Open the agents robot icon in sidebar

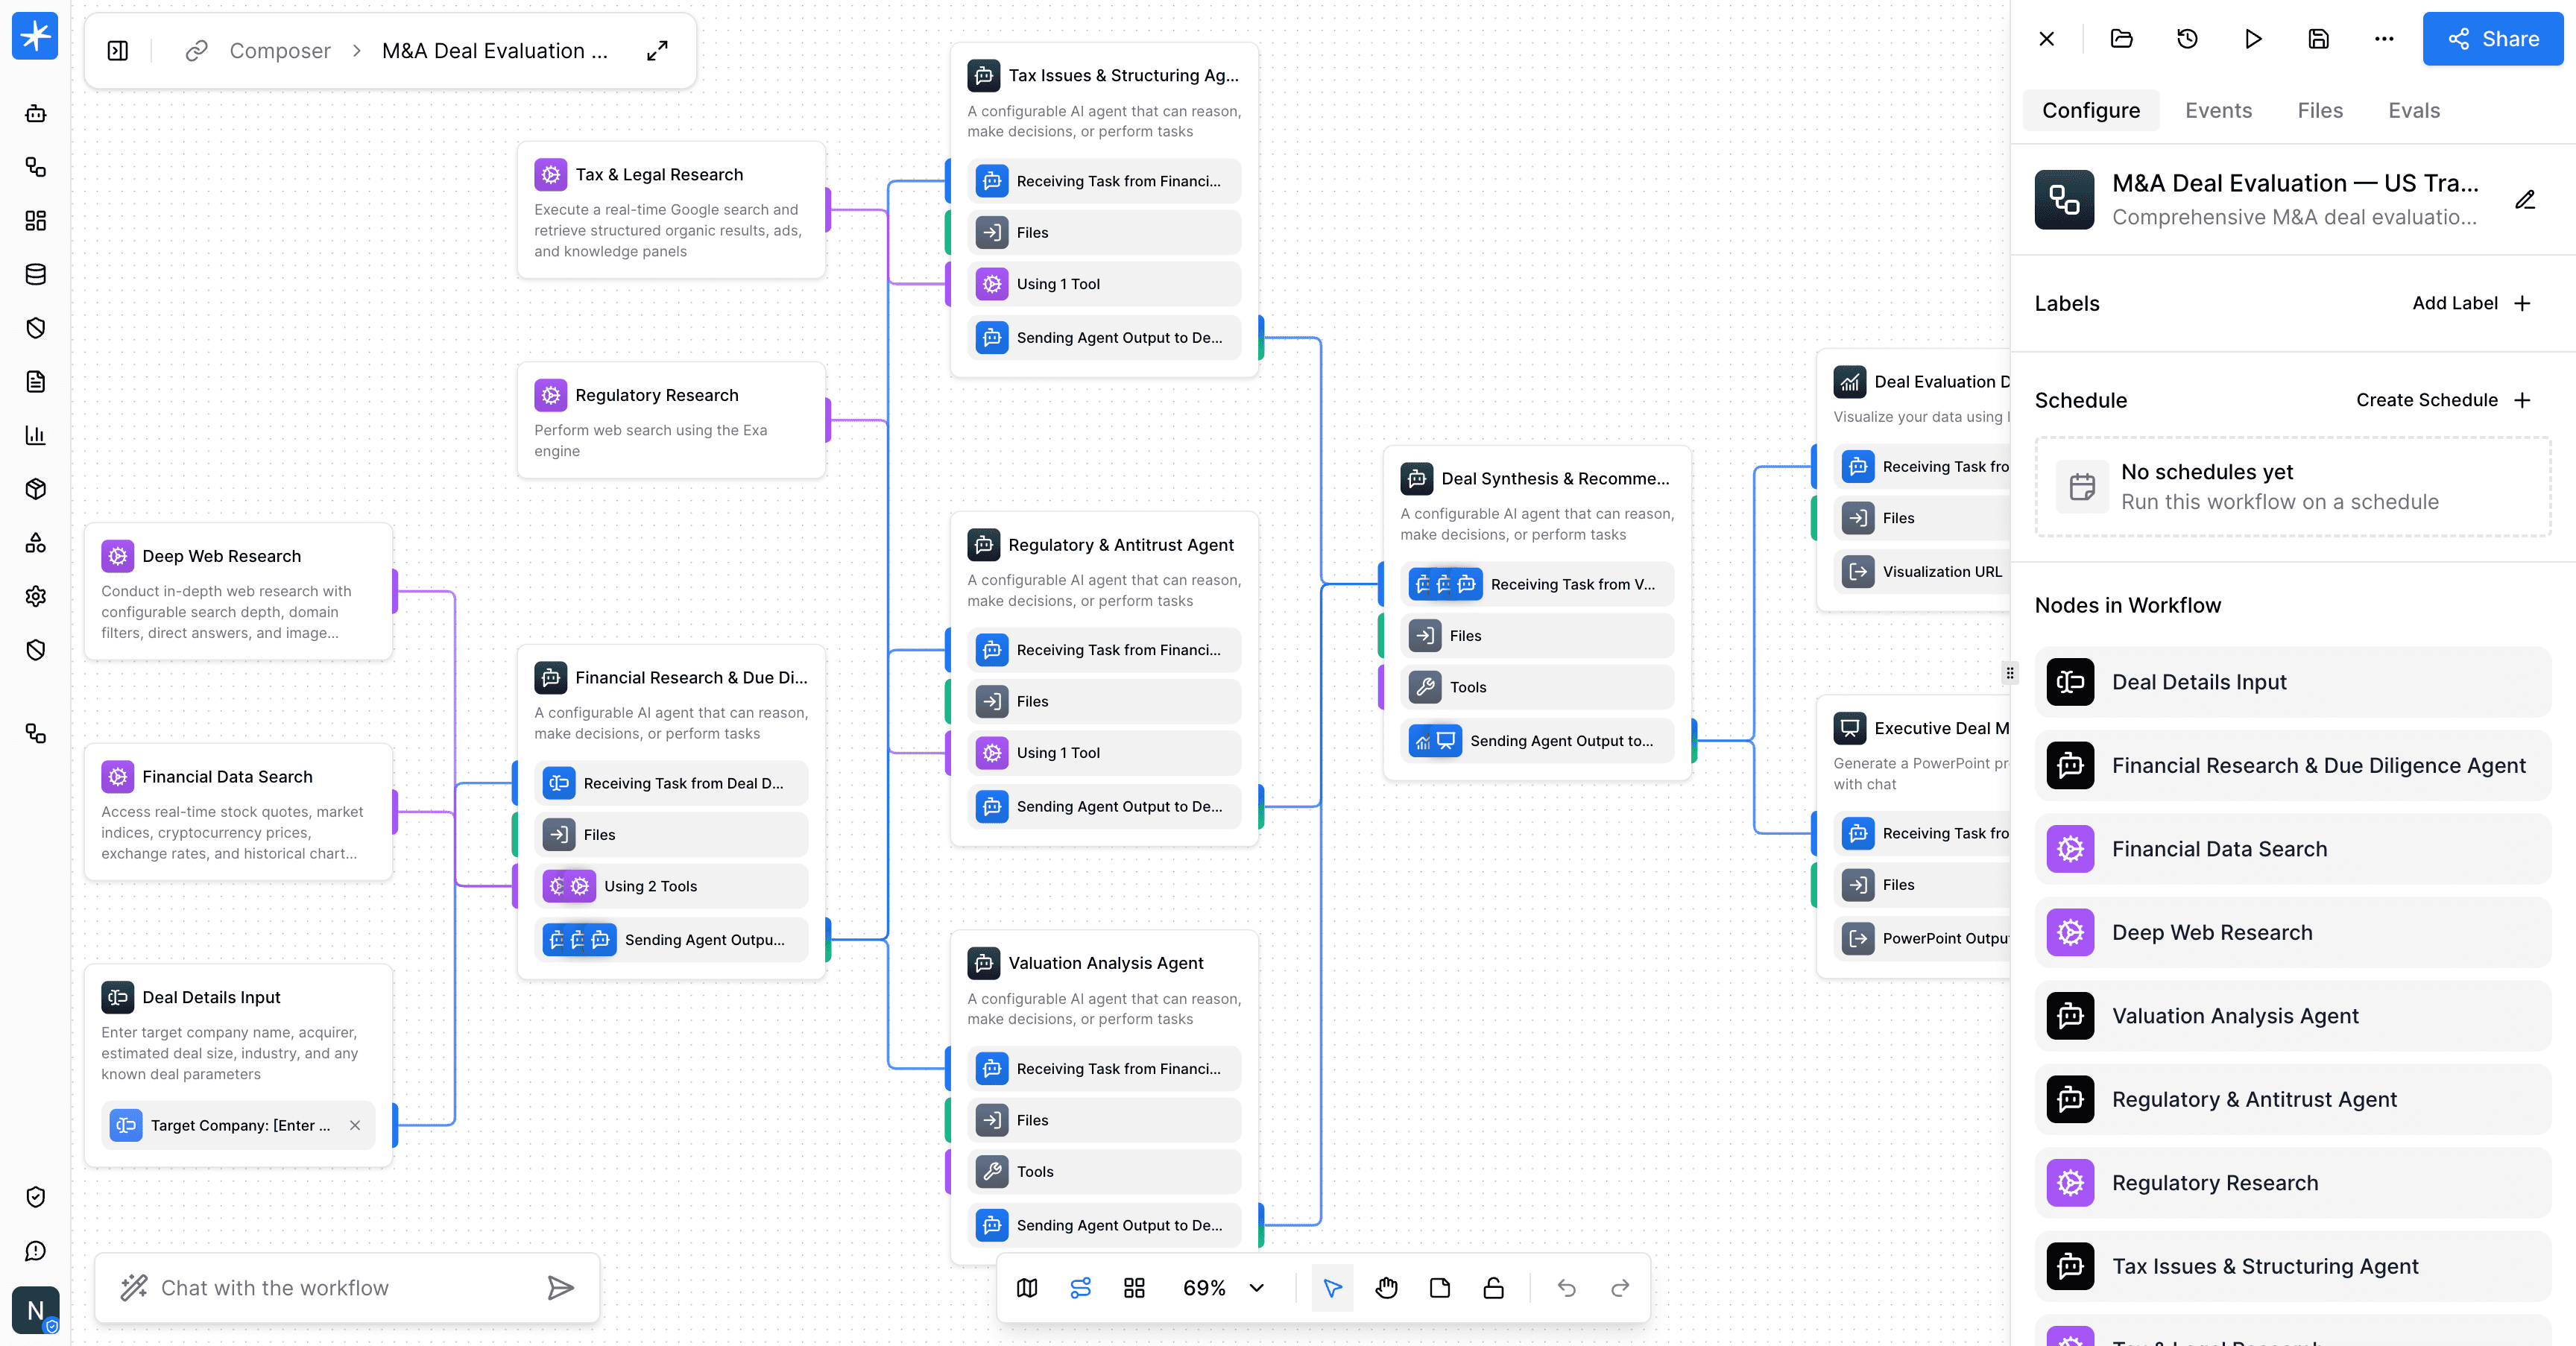point(36,113)
